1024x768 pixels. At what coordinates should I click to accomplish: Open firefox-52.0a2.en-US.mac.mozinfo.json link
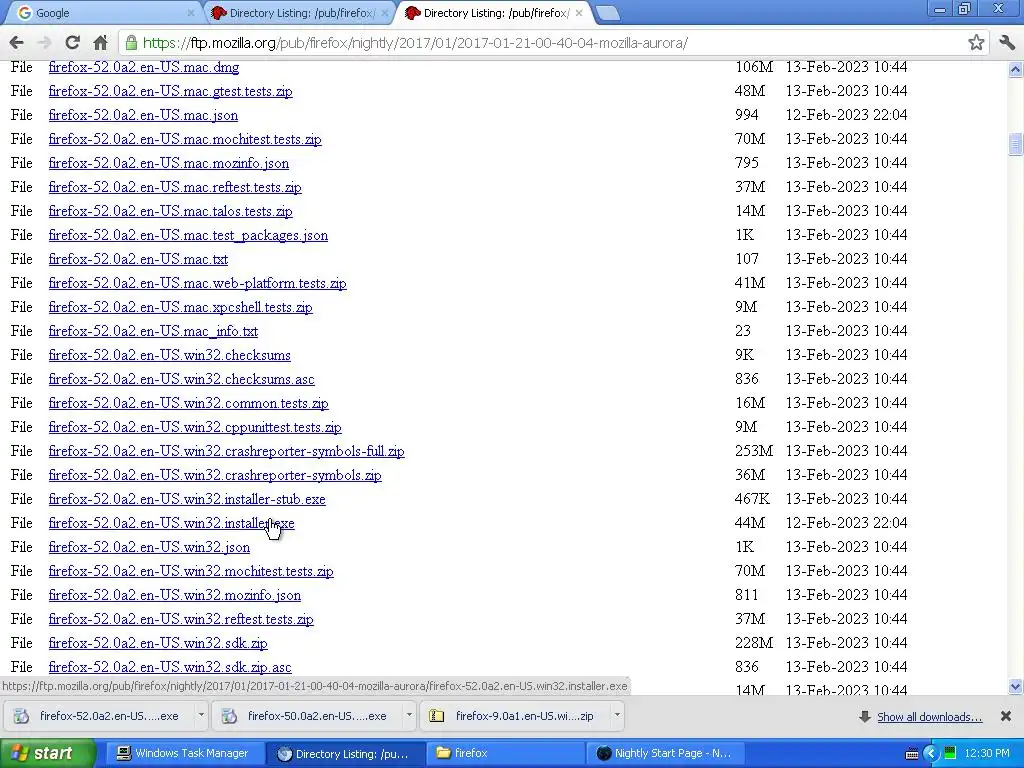click(168, 163)
